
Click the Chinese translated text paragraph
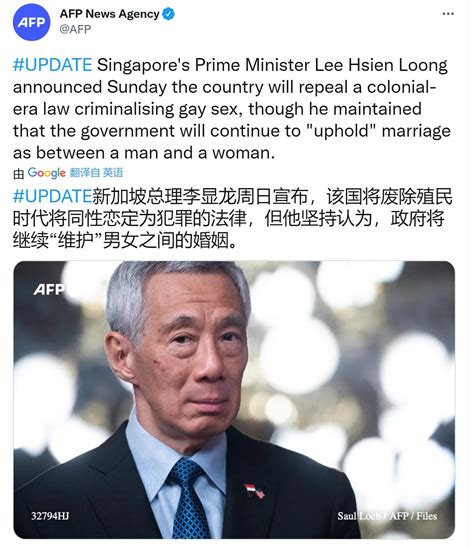point(233,218)
